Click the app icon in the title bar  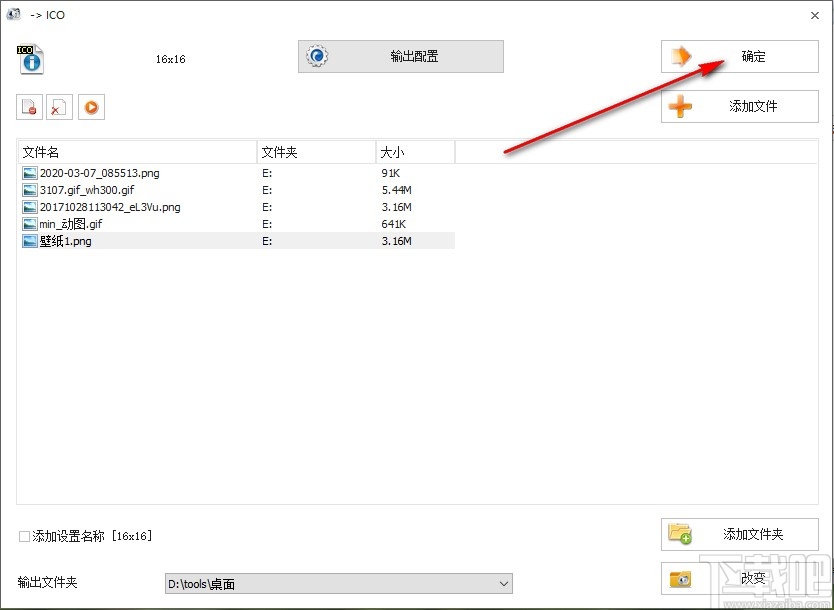tap(13, 14)
